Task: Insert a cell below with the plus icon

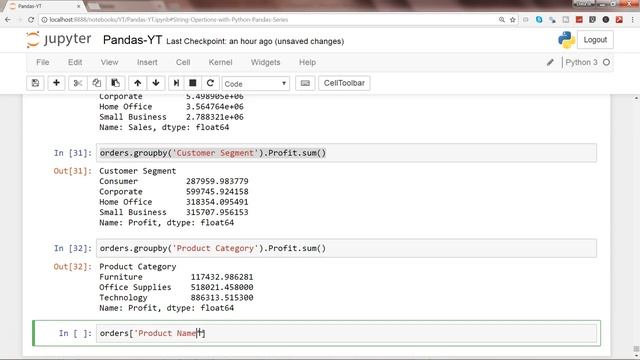Action: coord(56,83)
